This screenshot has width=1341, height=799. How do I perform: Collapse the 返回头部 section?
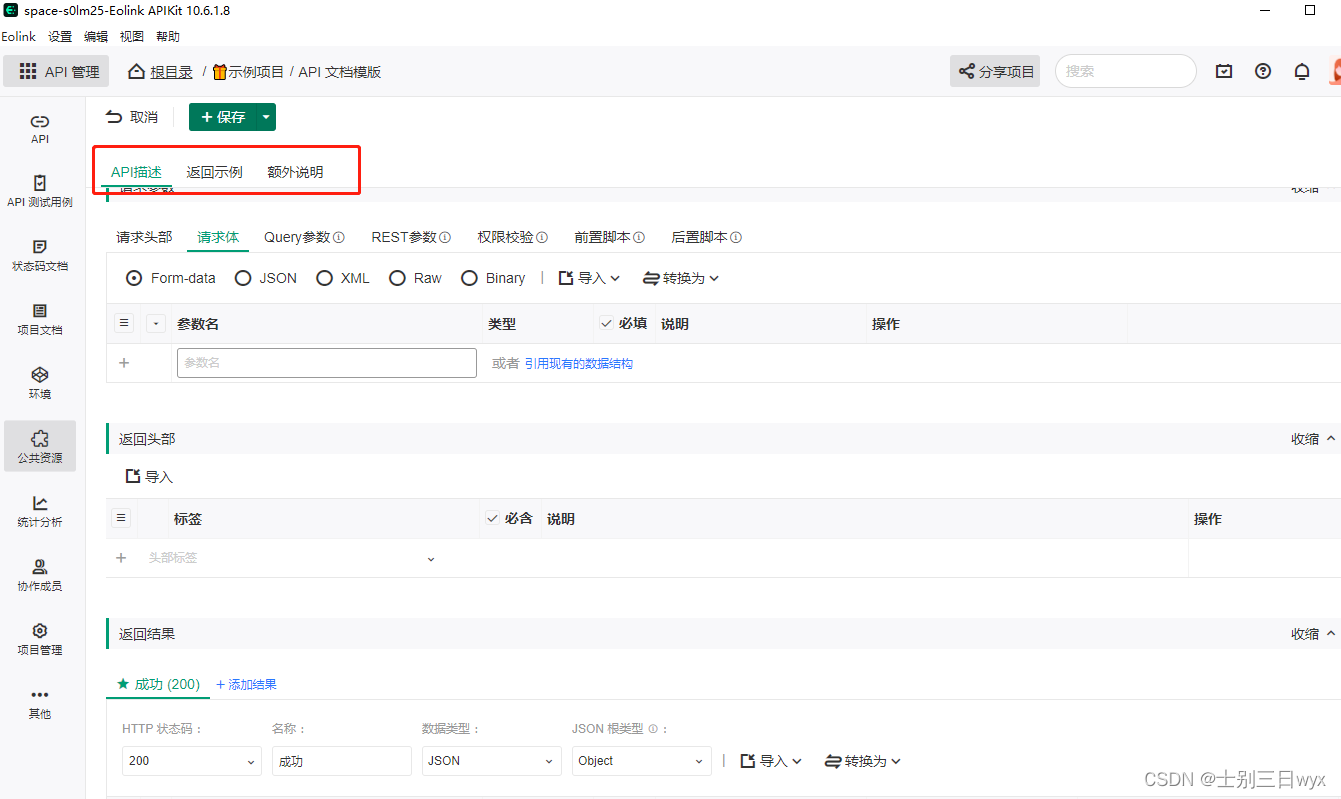coord(1313,439)
